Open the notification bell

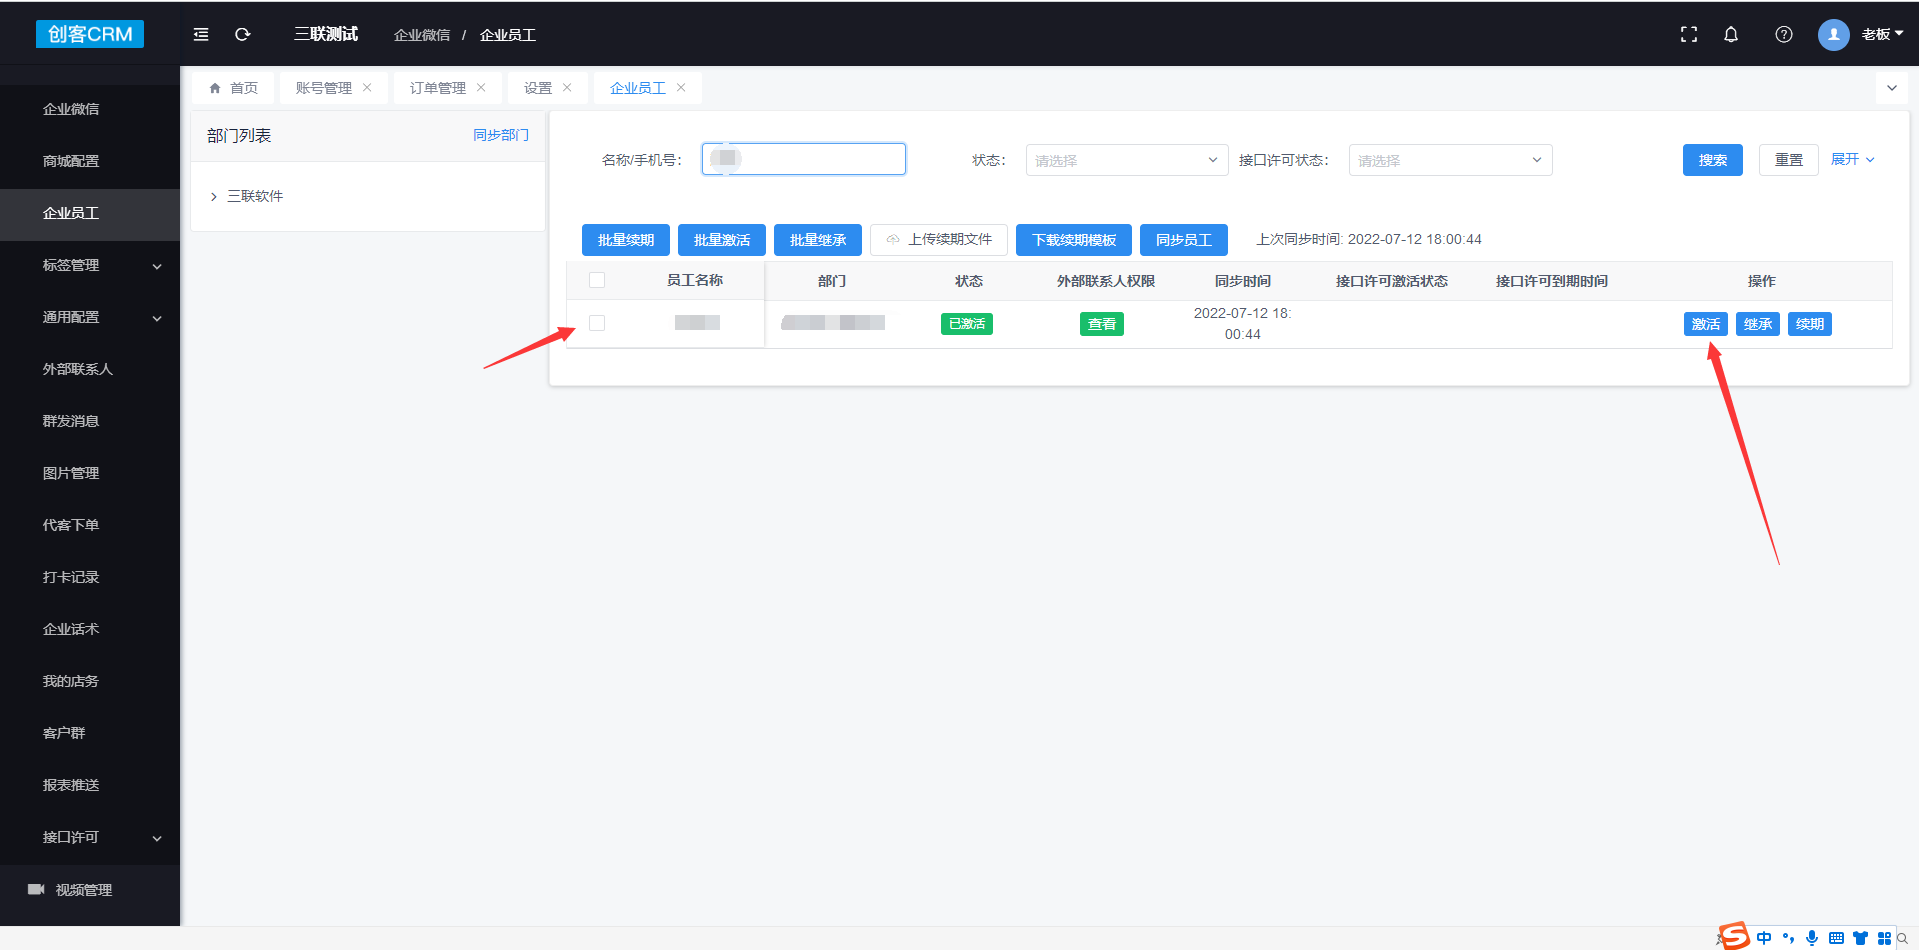[x=1731, y=34]
